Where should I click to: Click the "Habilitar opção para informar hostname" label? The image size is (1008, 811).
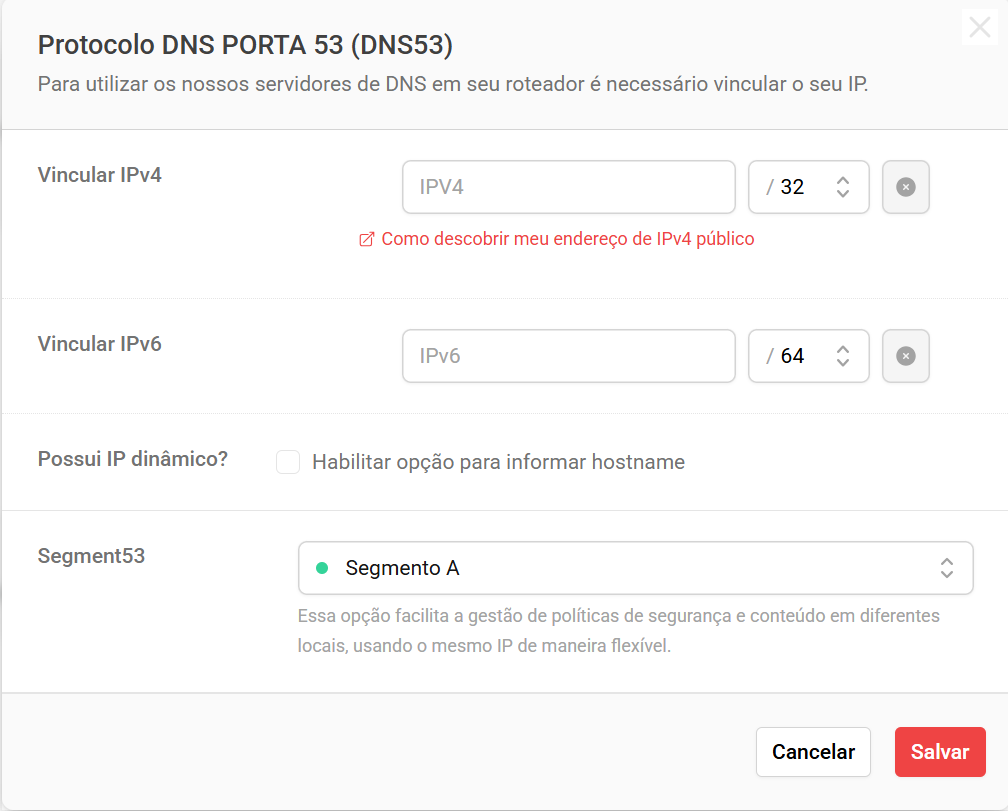[x=498, y=462]
